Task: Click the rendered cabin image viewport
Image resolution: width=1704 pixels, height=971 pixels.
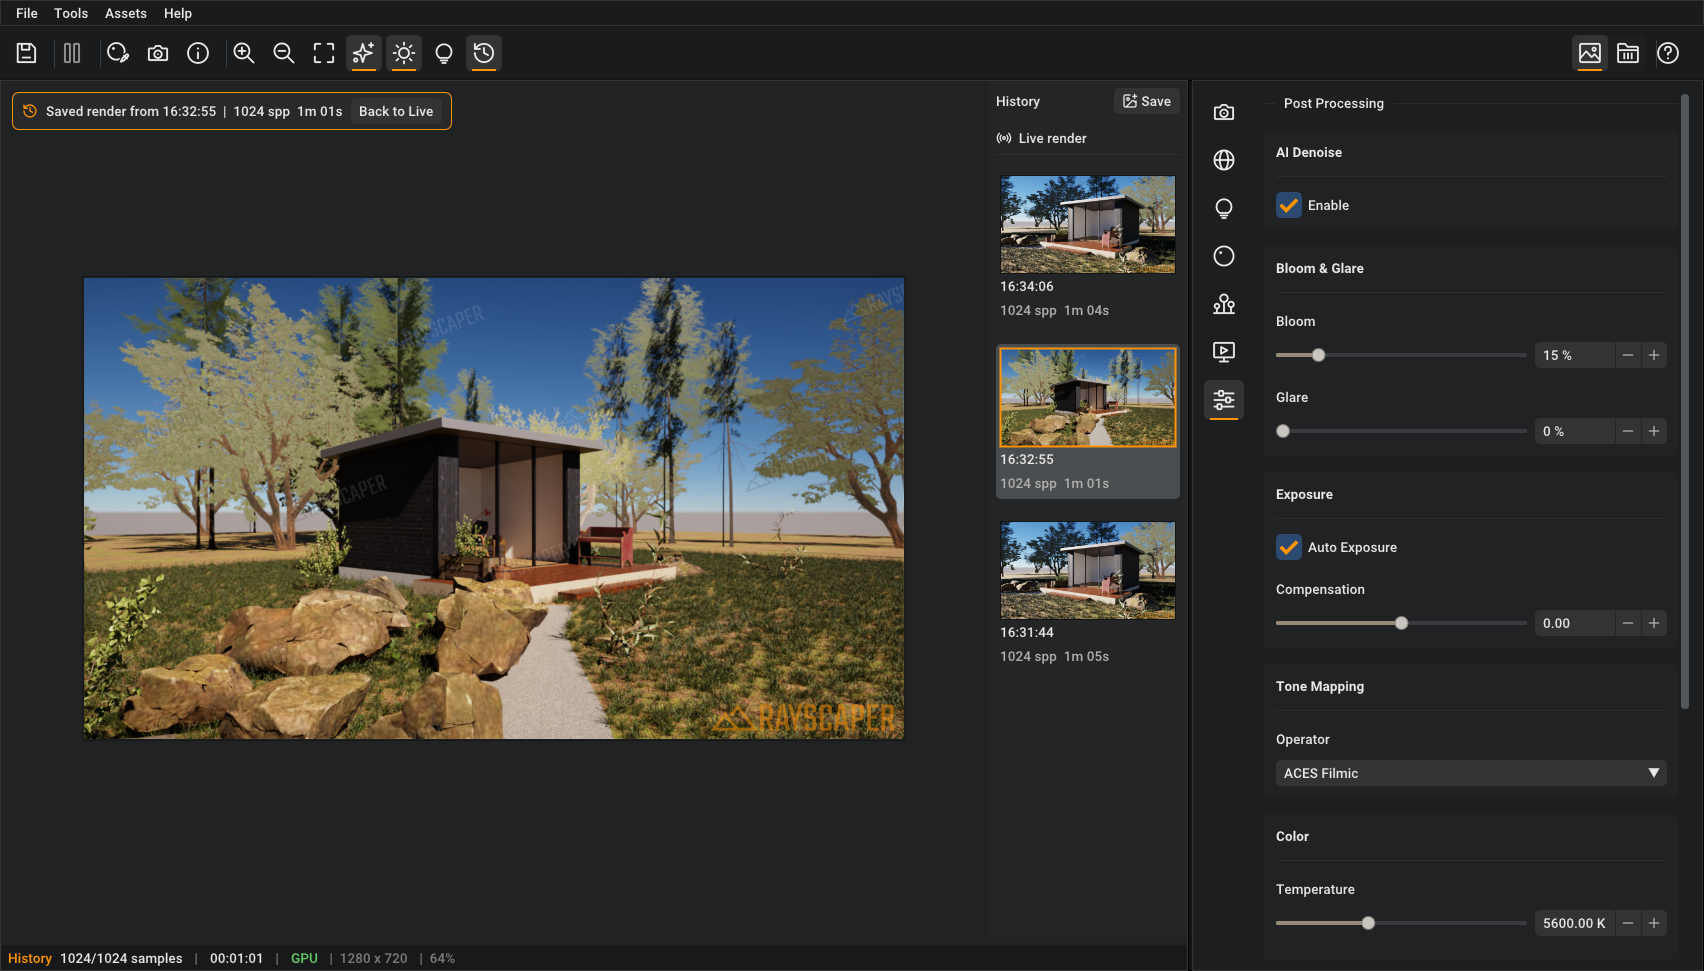Action: tap(494, 509)
